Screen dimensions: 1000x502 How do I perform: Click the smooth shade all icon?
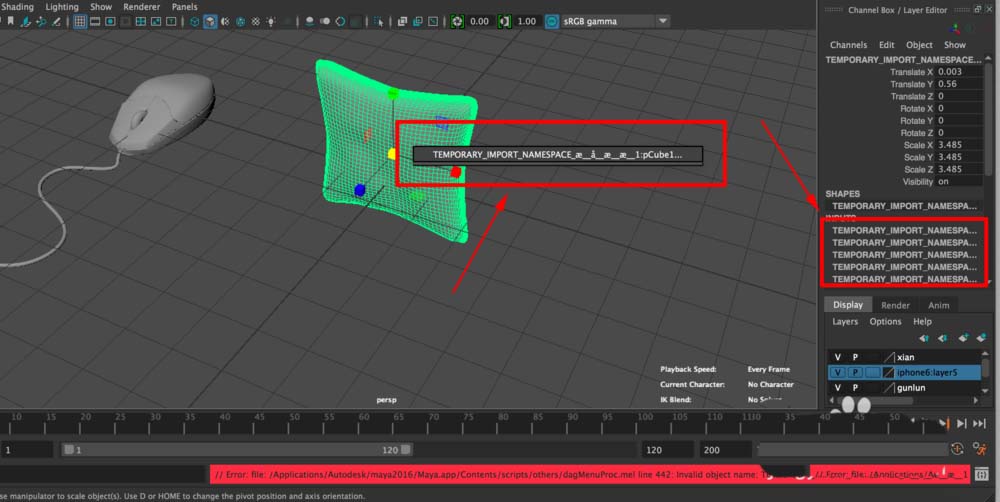click(210, 21)
